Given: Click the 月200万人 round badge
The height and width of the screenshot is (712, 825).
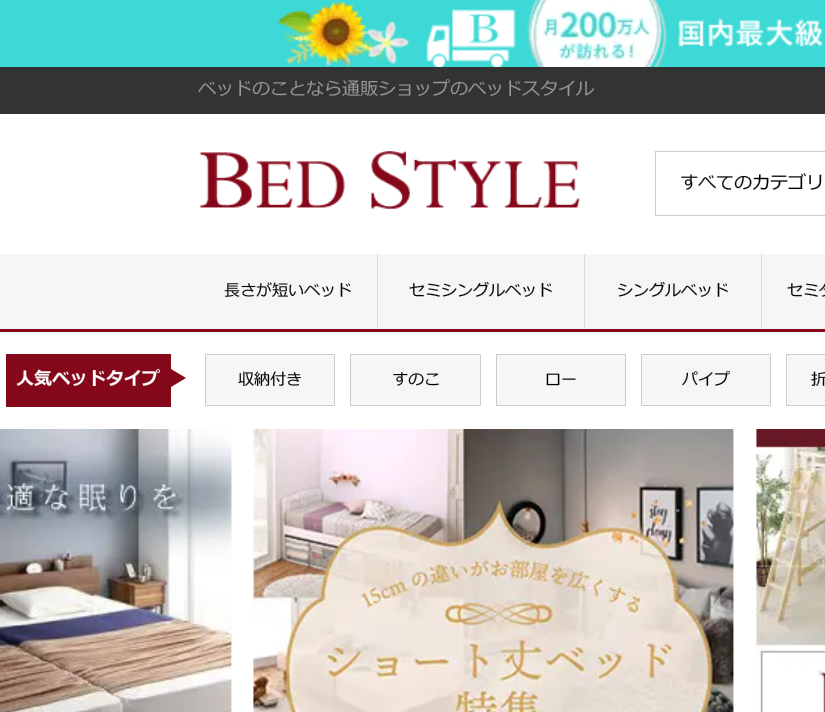Looking at the screenshot, I should [x=597, y=35].
